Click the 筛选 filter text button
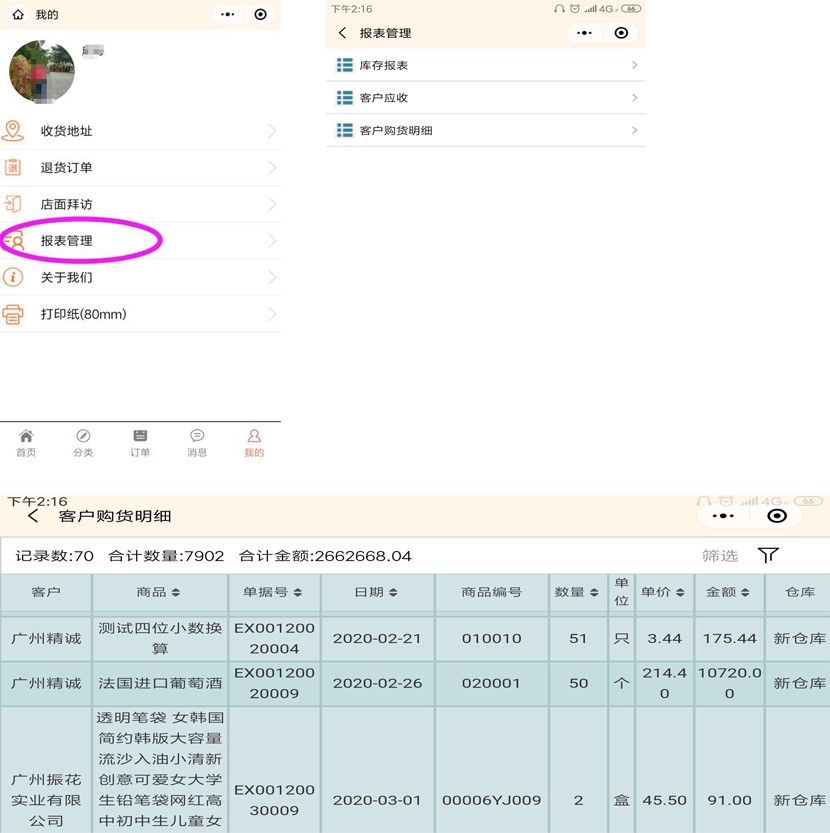830x833 pixels. 720,556
